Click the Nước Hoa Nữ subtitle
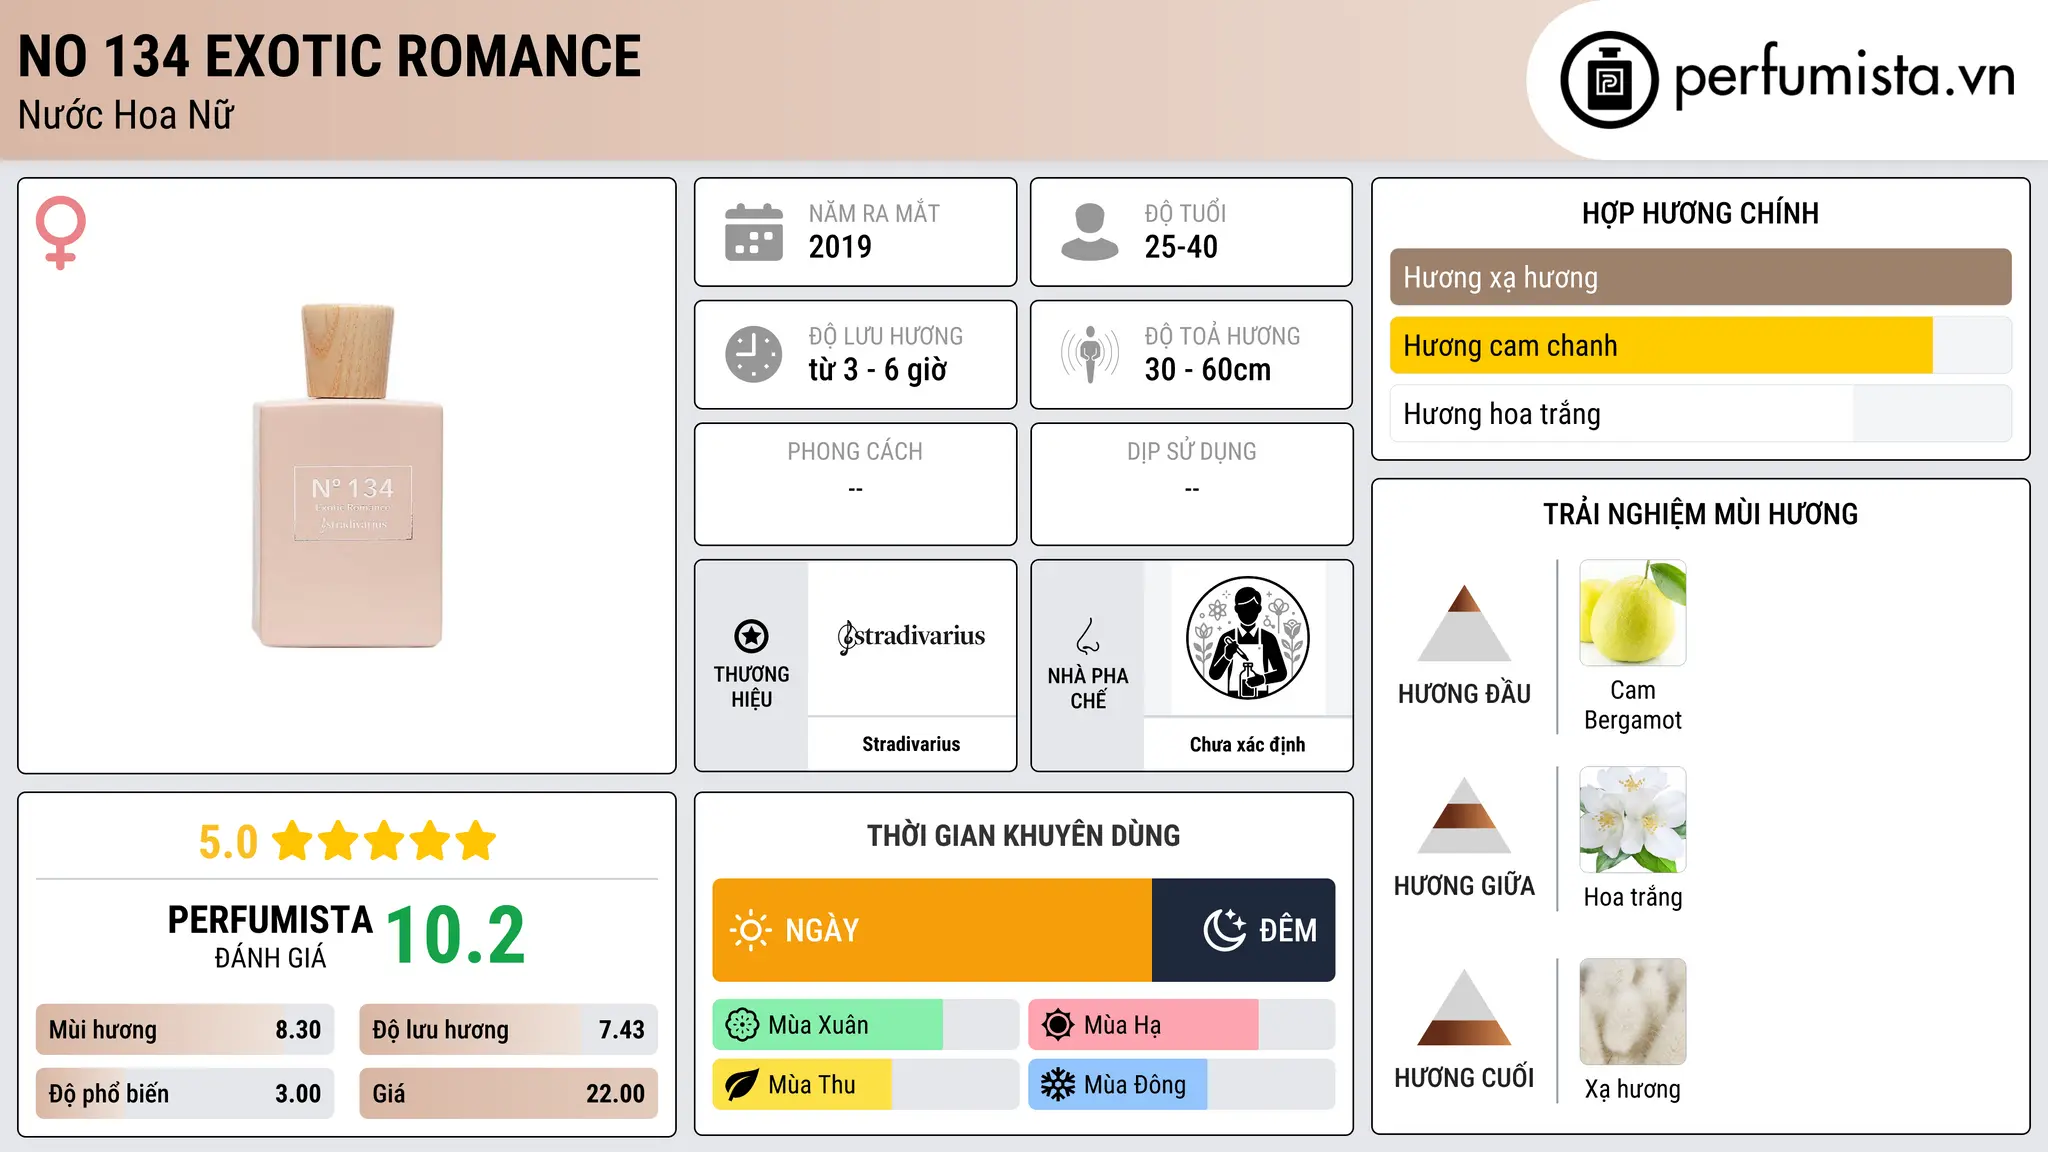This screenshot has height=1152, width=2048. coord(126,115)
